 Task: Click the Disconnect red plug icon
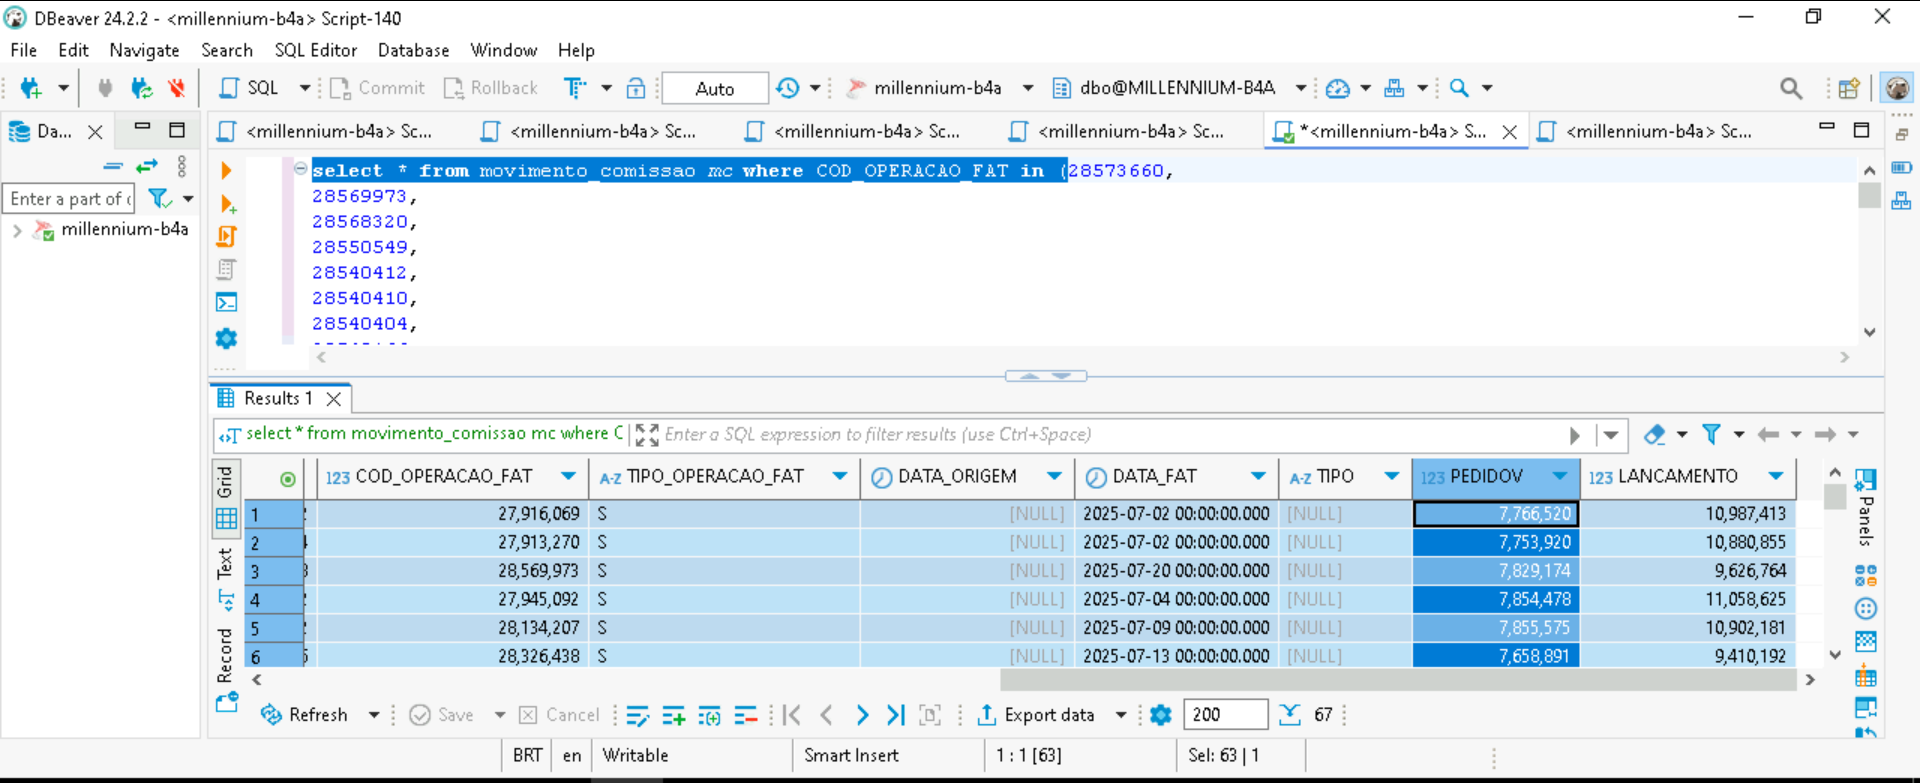tap(177, 88)
